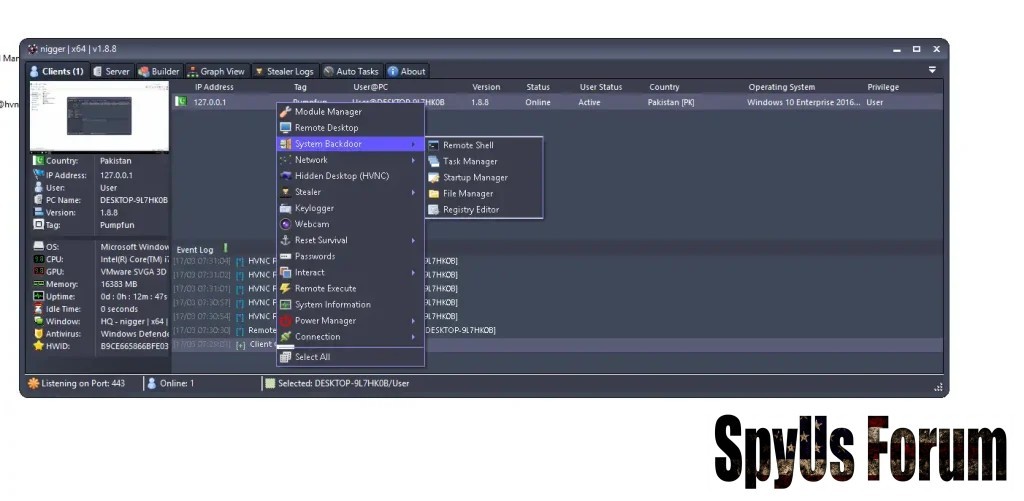The image size is (1024, 501).
Task: Expand the Power Manager submenu
Action: [413, 321]
